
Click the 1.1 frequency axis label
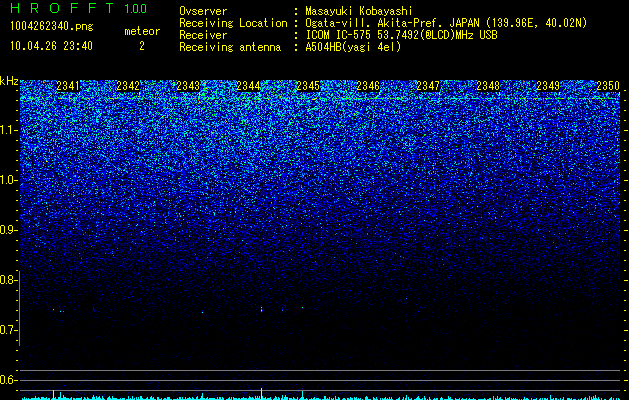(7, 130)
